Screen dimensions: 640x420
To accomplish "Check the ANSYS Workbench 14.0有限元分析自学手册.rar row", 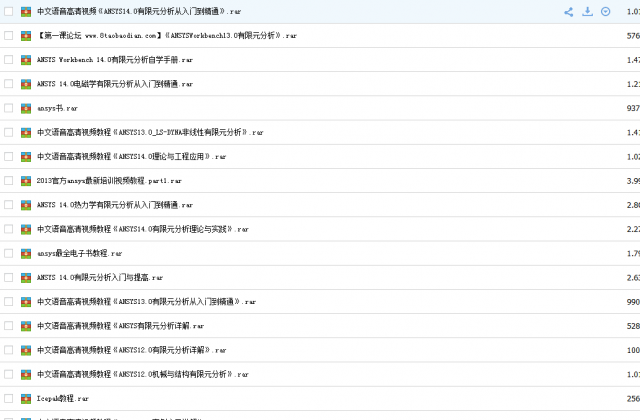I will (x=9, y=60).
